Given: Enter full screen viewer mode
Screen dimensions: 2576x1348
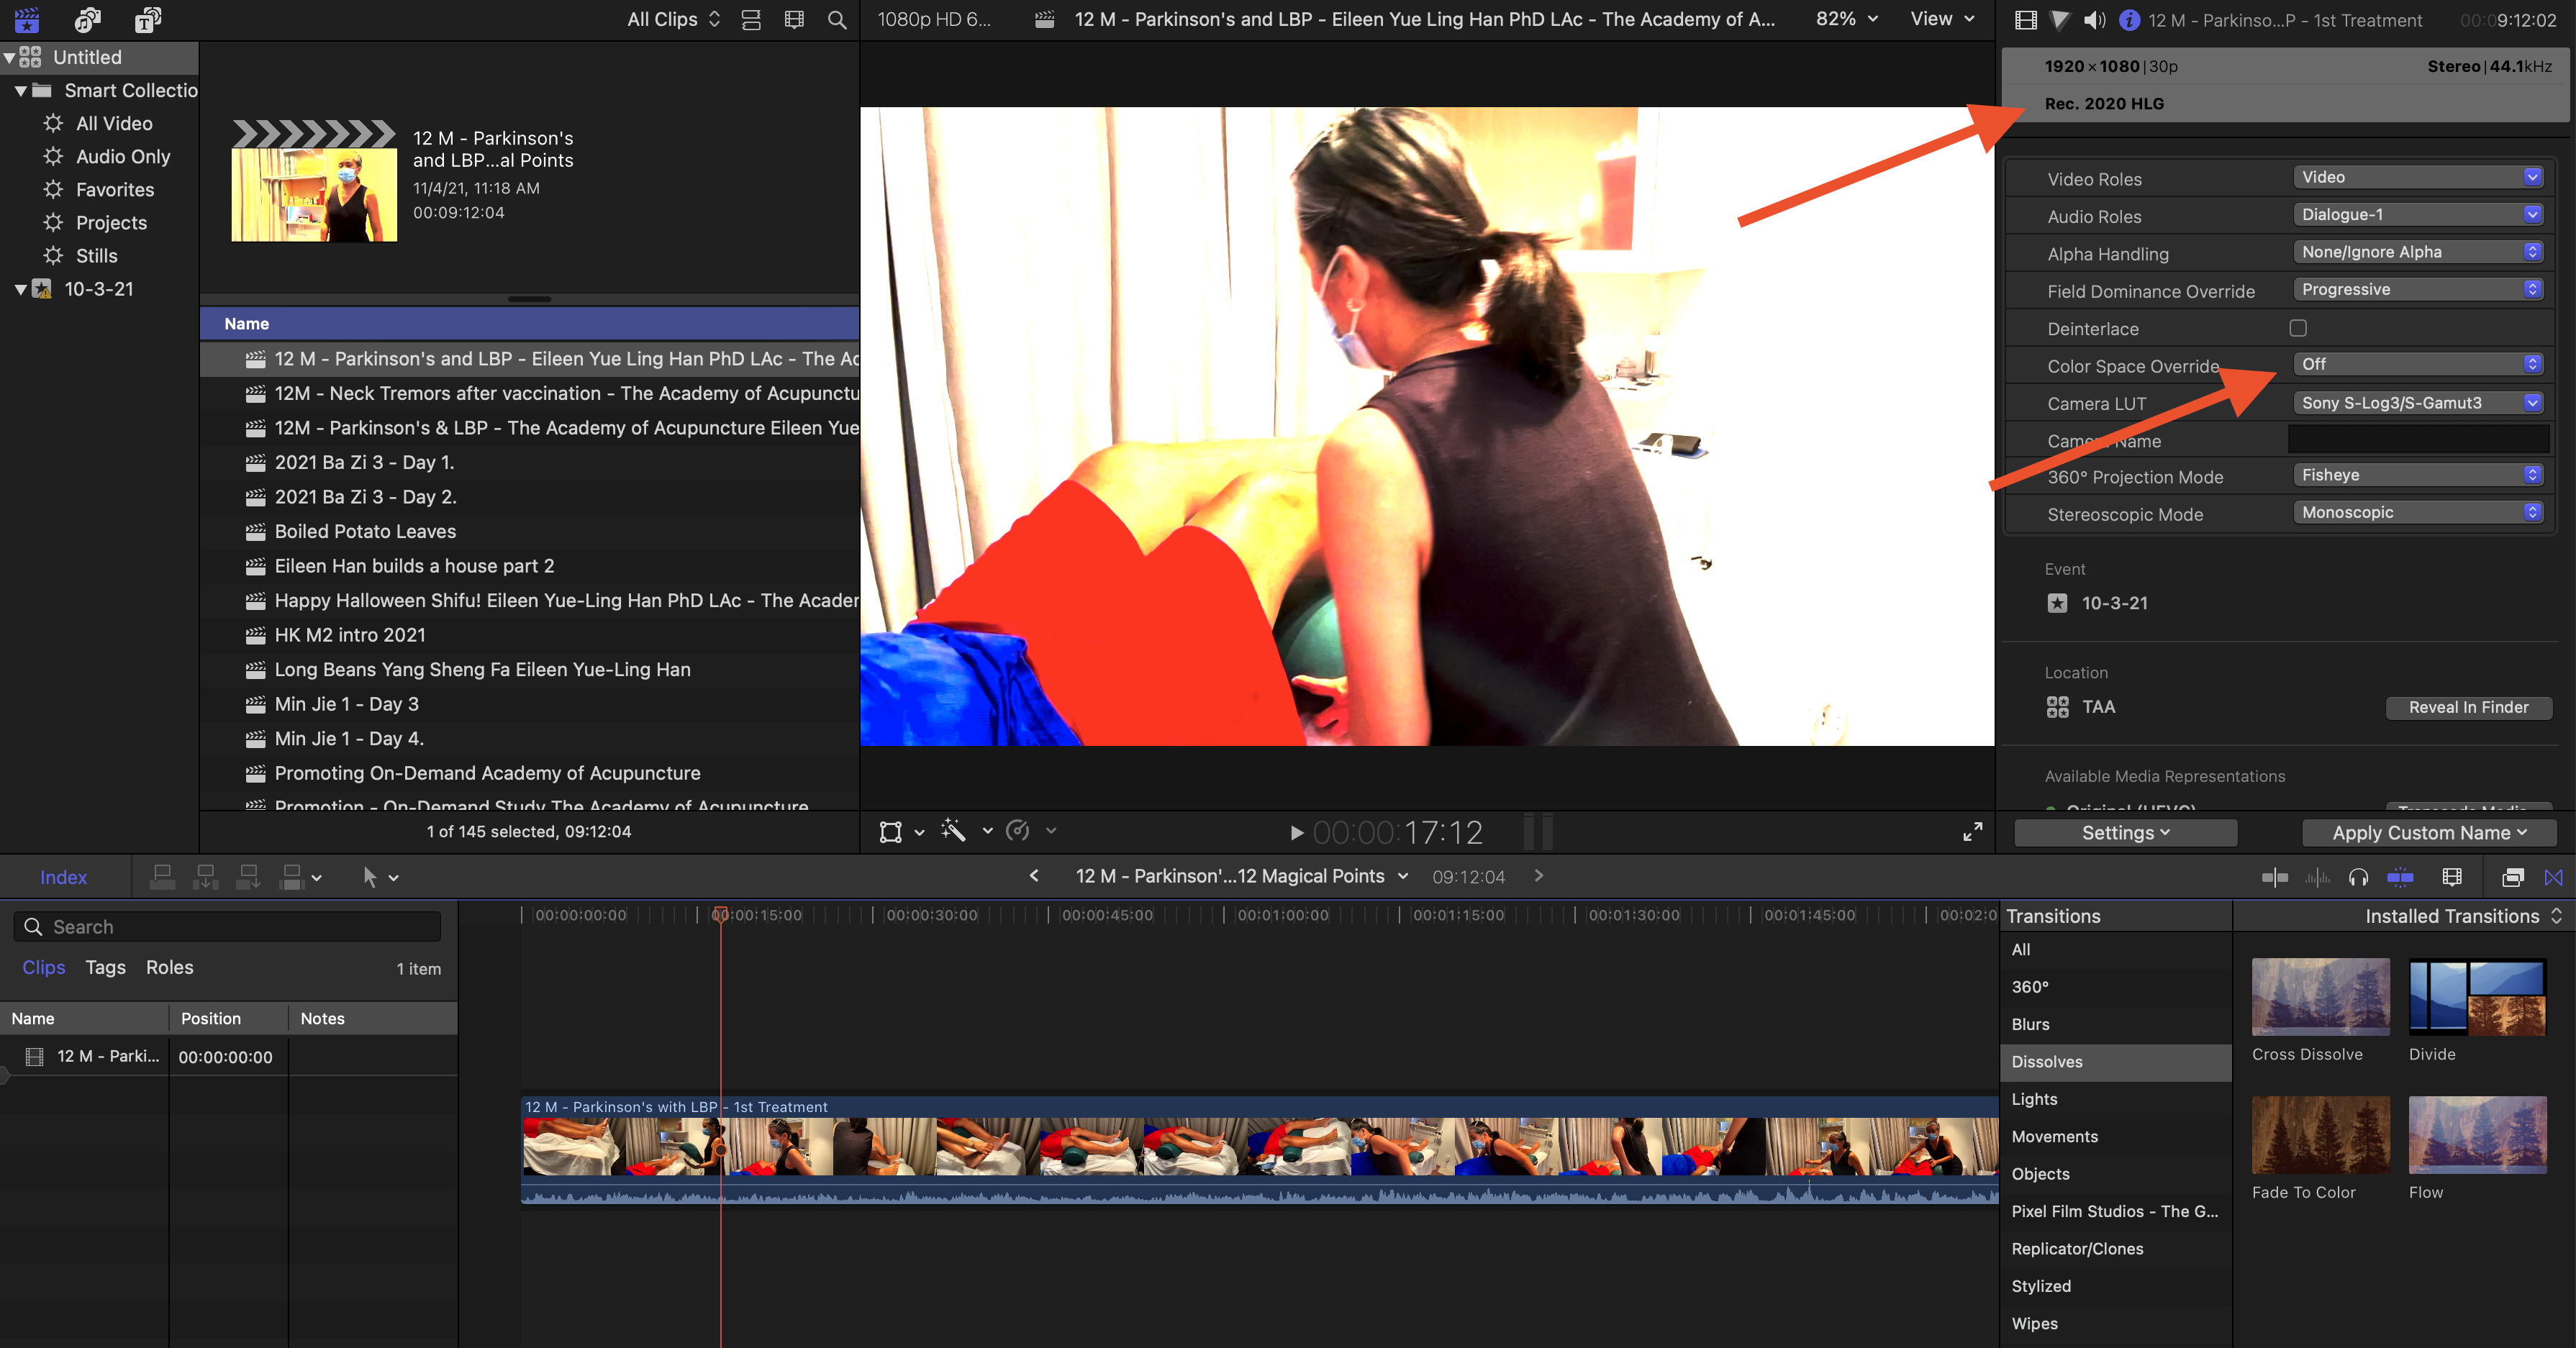Looking at the screenshot, I should (x=1972, y=832).
